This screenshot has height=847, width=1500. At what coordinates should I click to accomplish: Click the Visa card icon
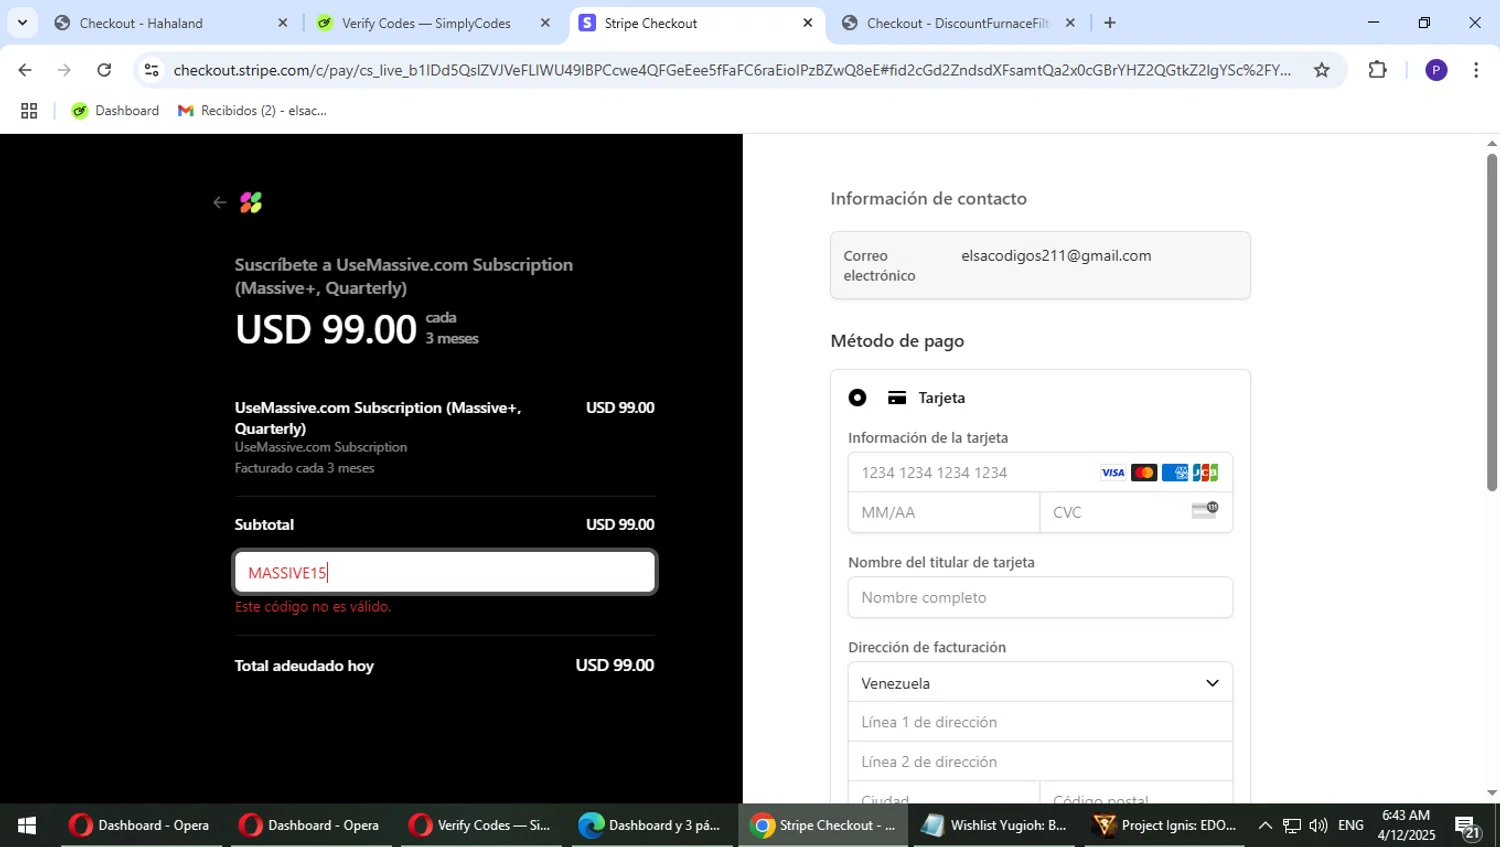click(1113, 473)
